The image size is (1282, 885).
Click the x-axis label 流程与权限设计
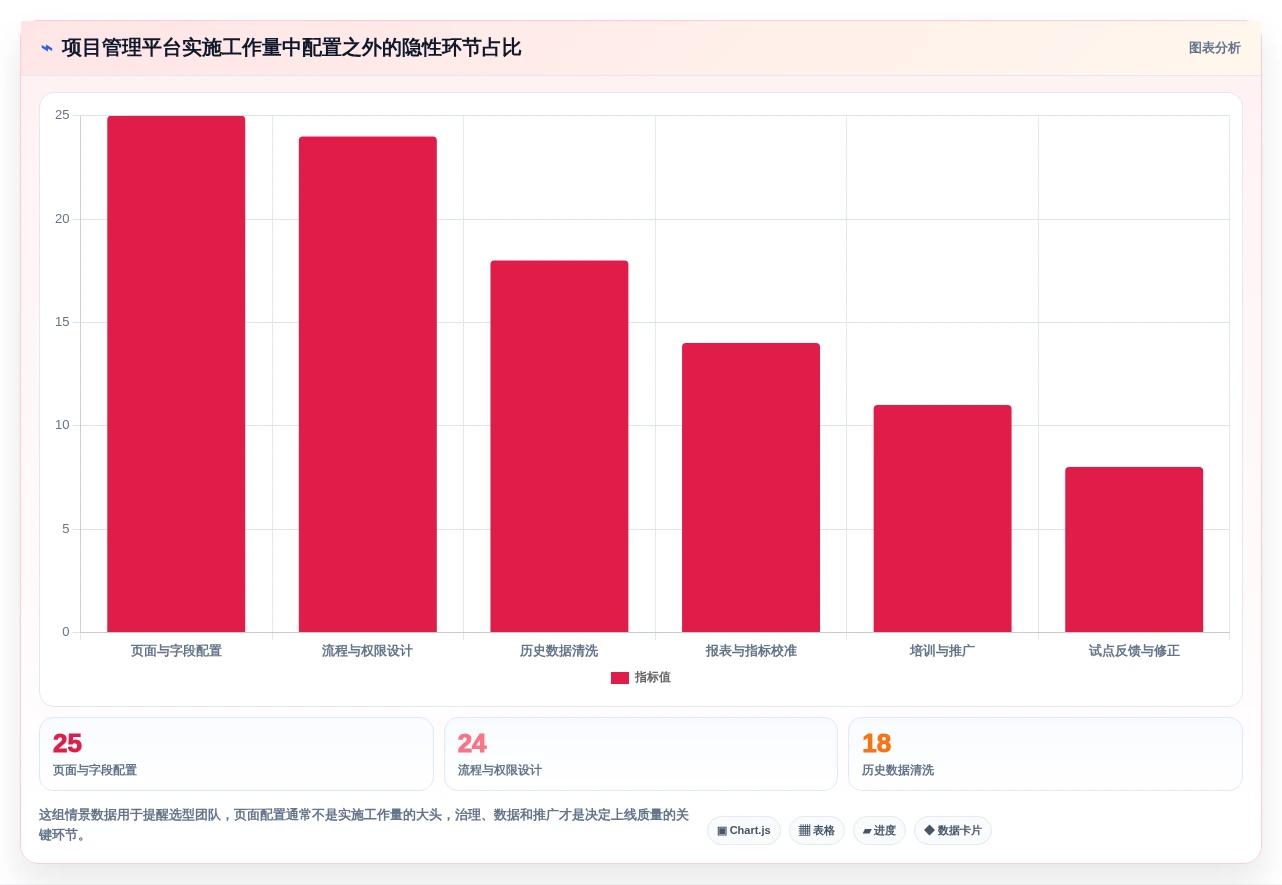click(368, 651)
